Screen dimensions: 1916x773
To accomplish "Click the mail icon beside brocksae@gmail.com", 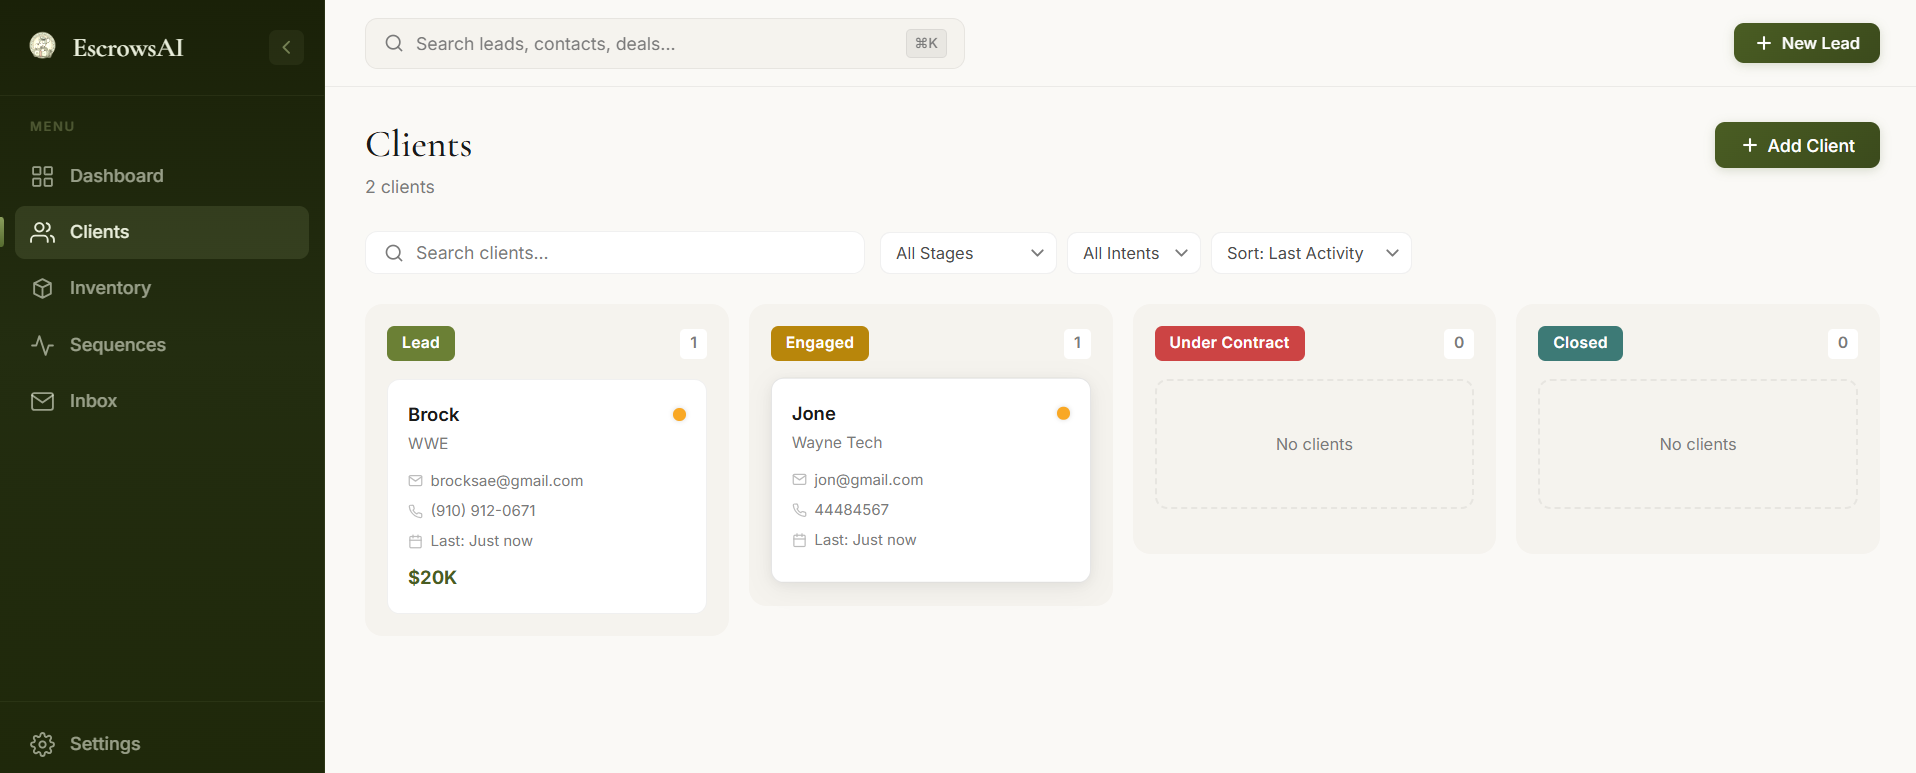I will pyautogui.click(x=415, y=481).
